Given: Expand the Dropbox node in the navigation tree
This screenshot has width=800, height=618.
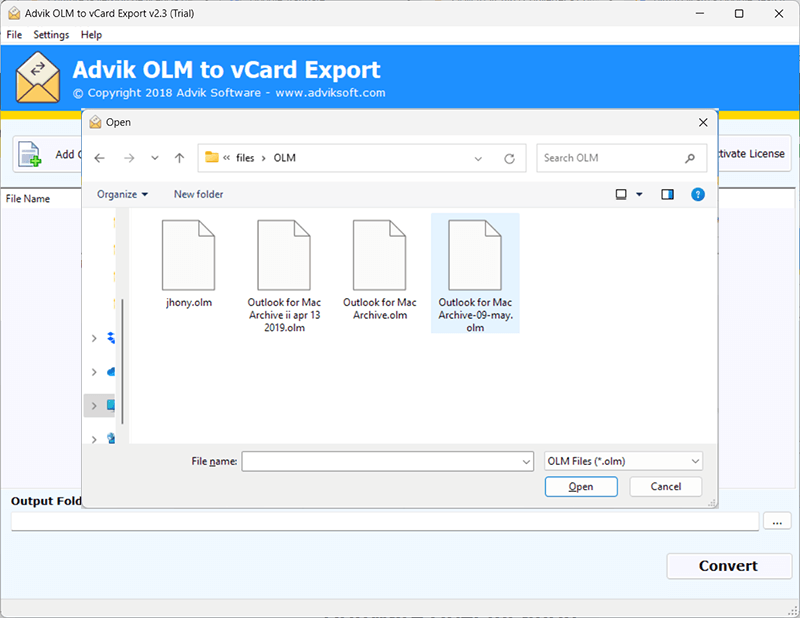Looking at the screenshot, I should [x=94, y=338].
